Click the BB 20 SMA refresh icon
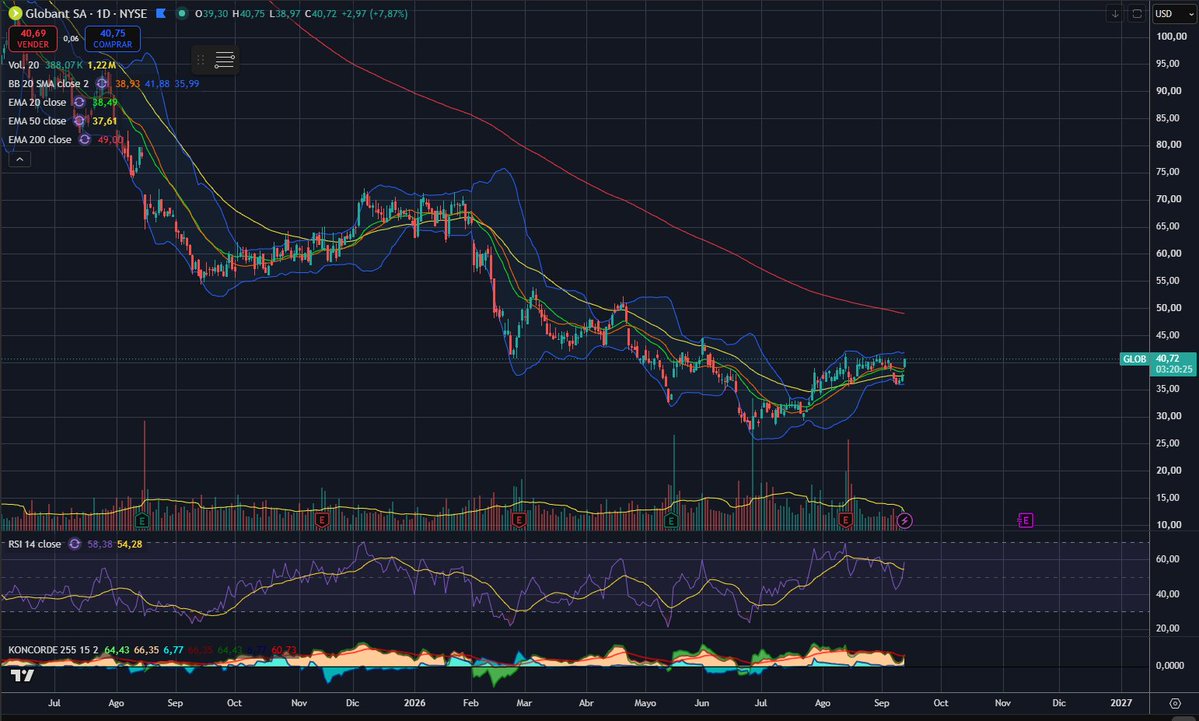Viewport: 1199px width, 721px height. pyautogui.click(x=102, y=83)
